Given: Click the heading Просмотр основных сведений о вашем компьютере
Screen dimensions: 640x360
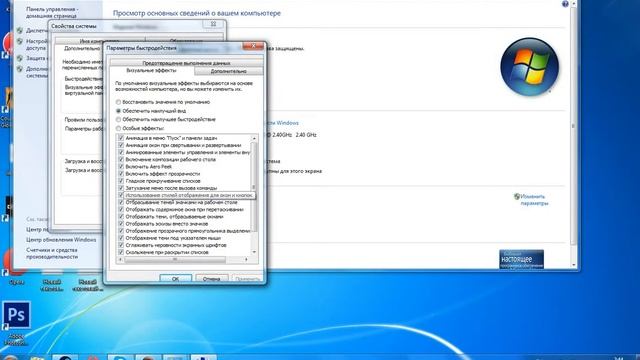Looking at the screenshot, I should point(197,13).
